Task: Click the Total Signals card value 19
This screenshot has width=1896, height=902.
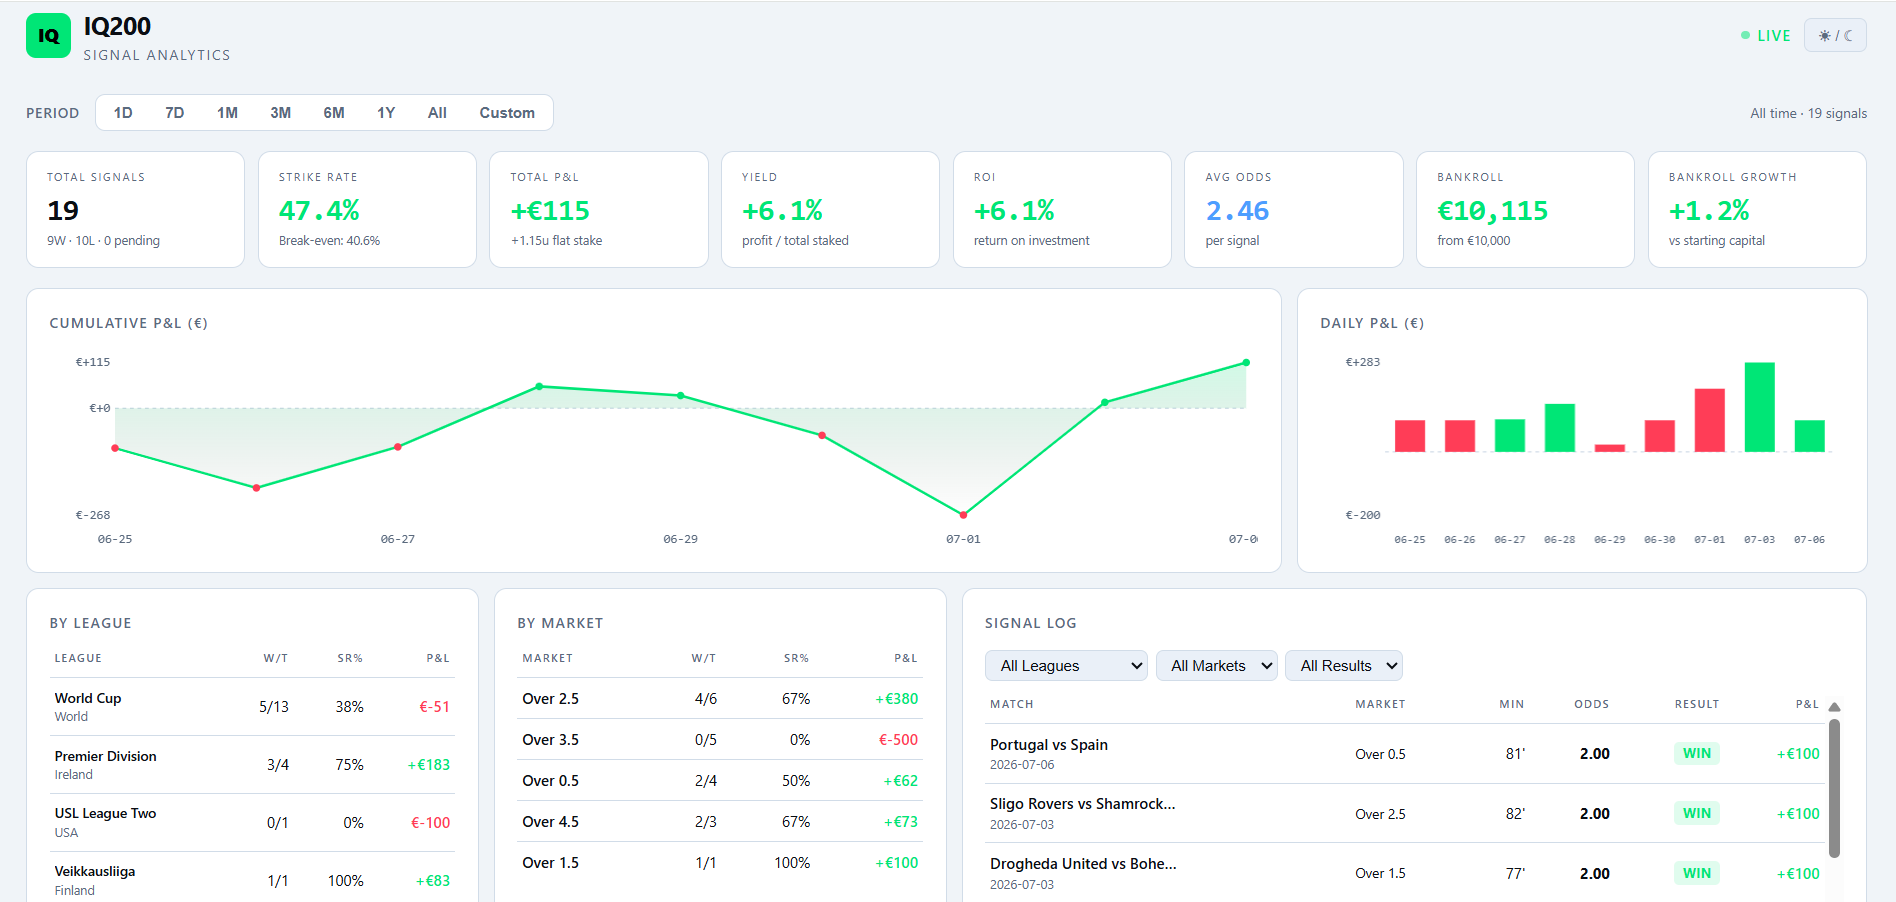Action: (63, 211)
